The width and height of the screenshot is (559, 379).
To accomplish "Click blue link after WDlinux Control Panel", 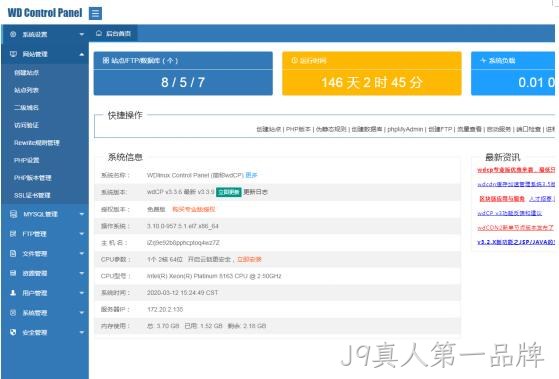I will click(x=251, y=175).
